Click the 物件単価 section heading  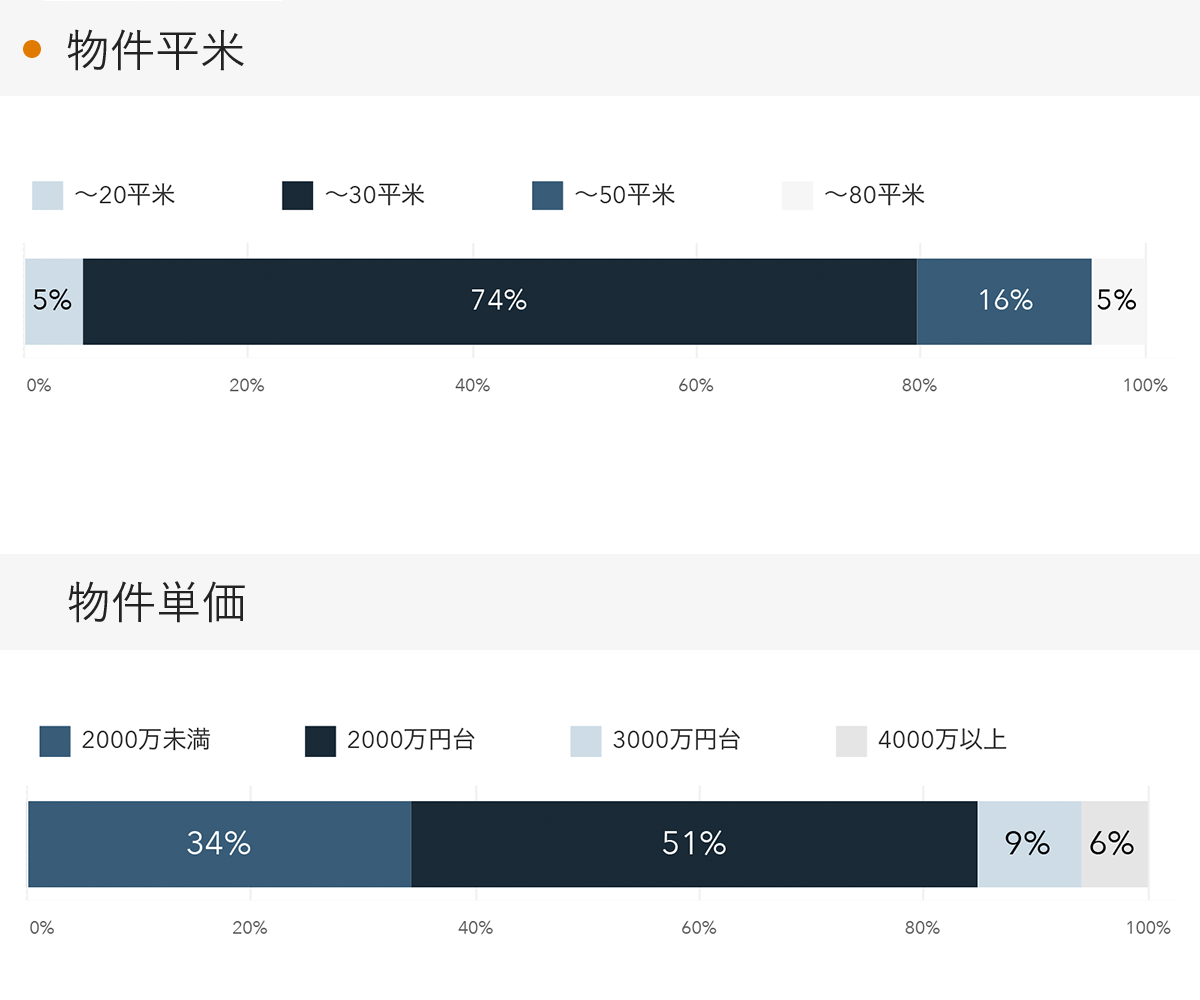point(157,602)
